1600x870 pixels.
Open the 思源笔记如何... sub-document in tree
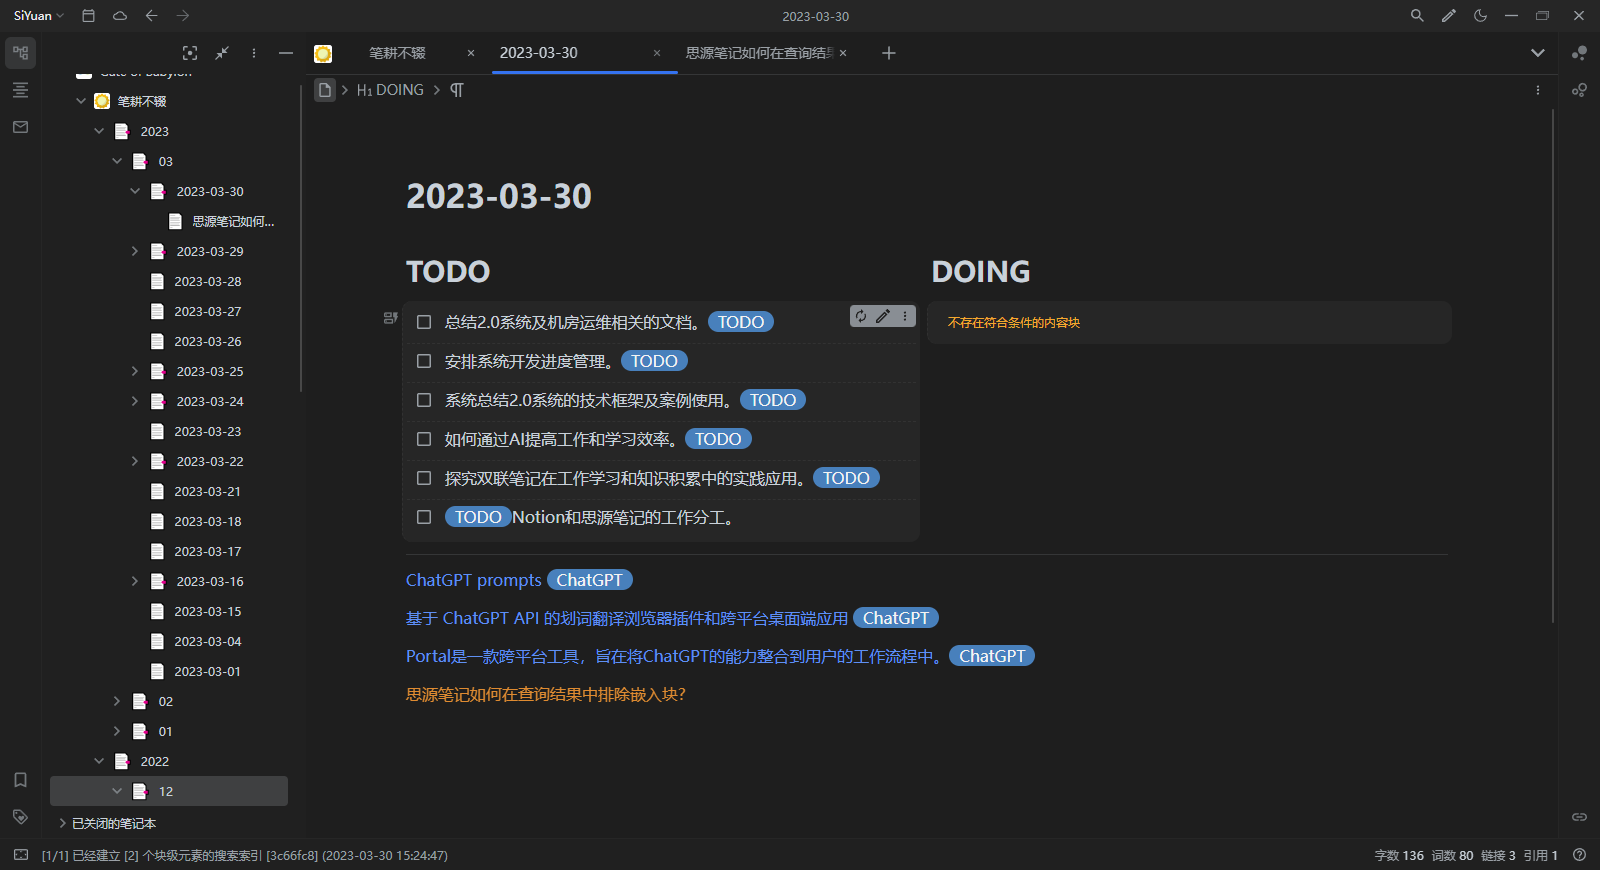pos(233,221)
